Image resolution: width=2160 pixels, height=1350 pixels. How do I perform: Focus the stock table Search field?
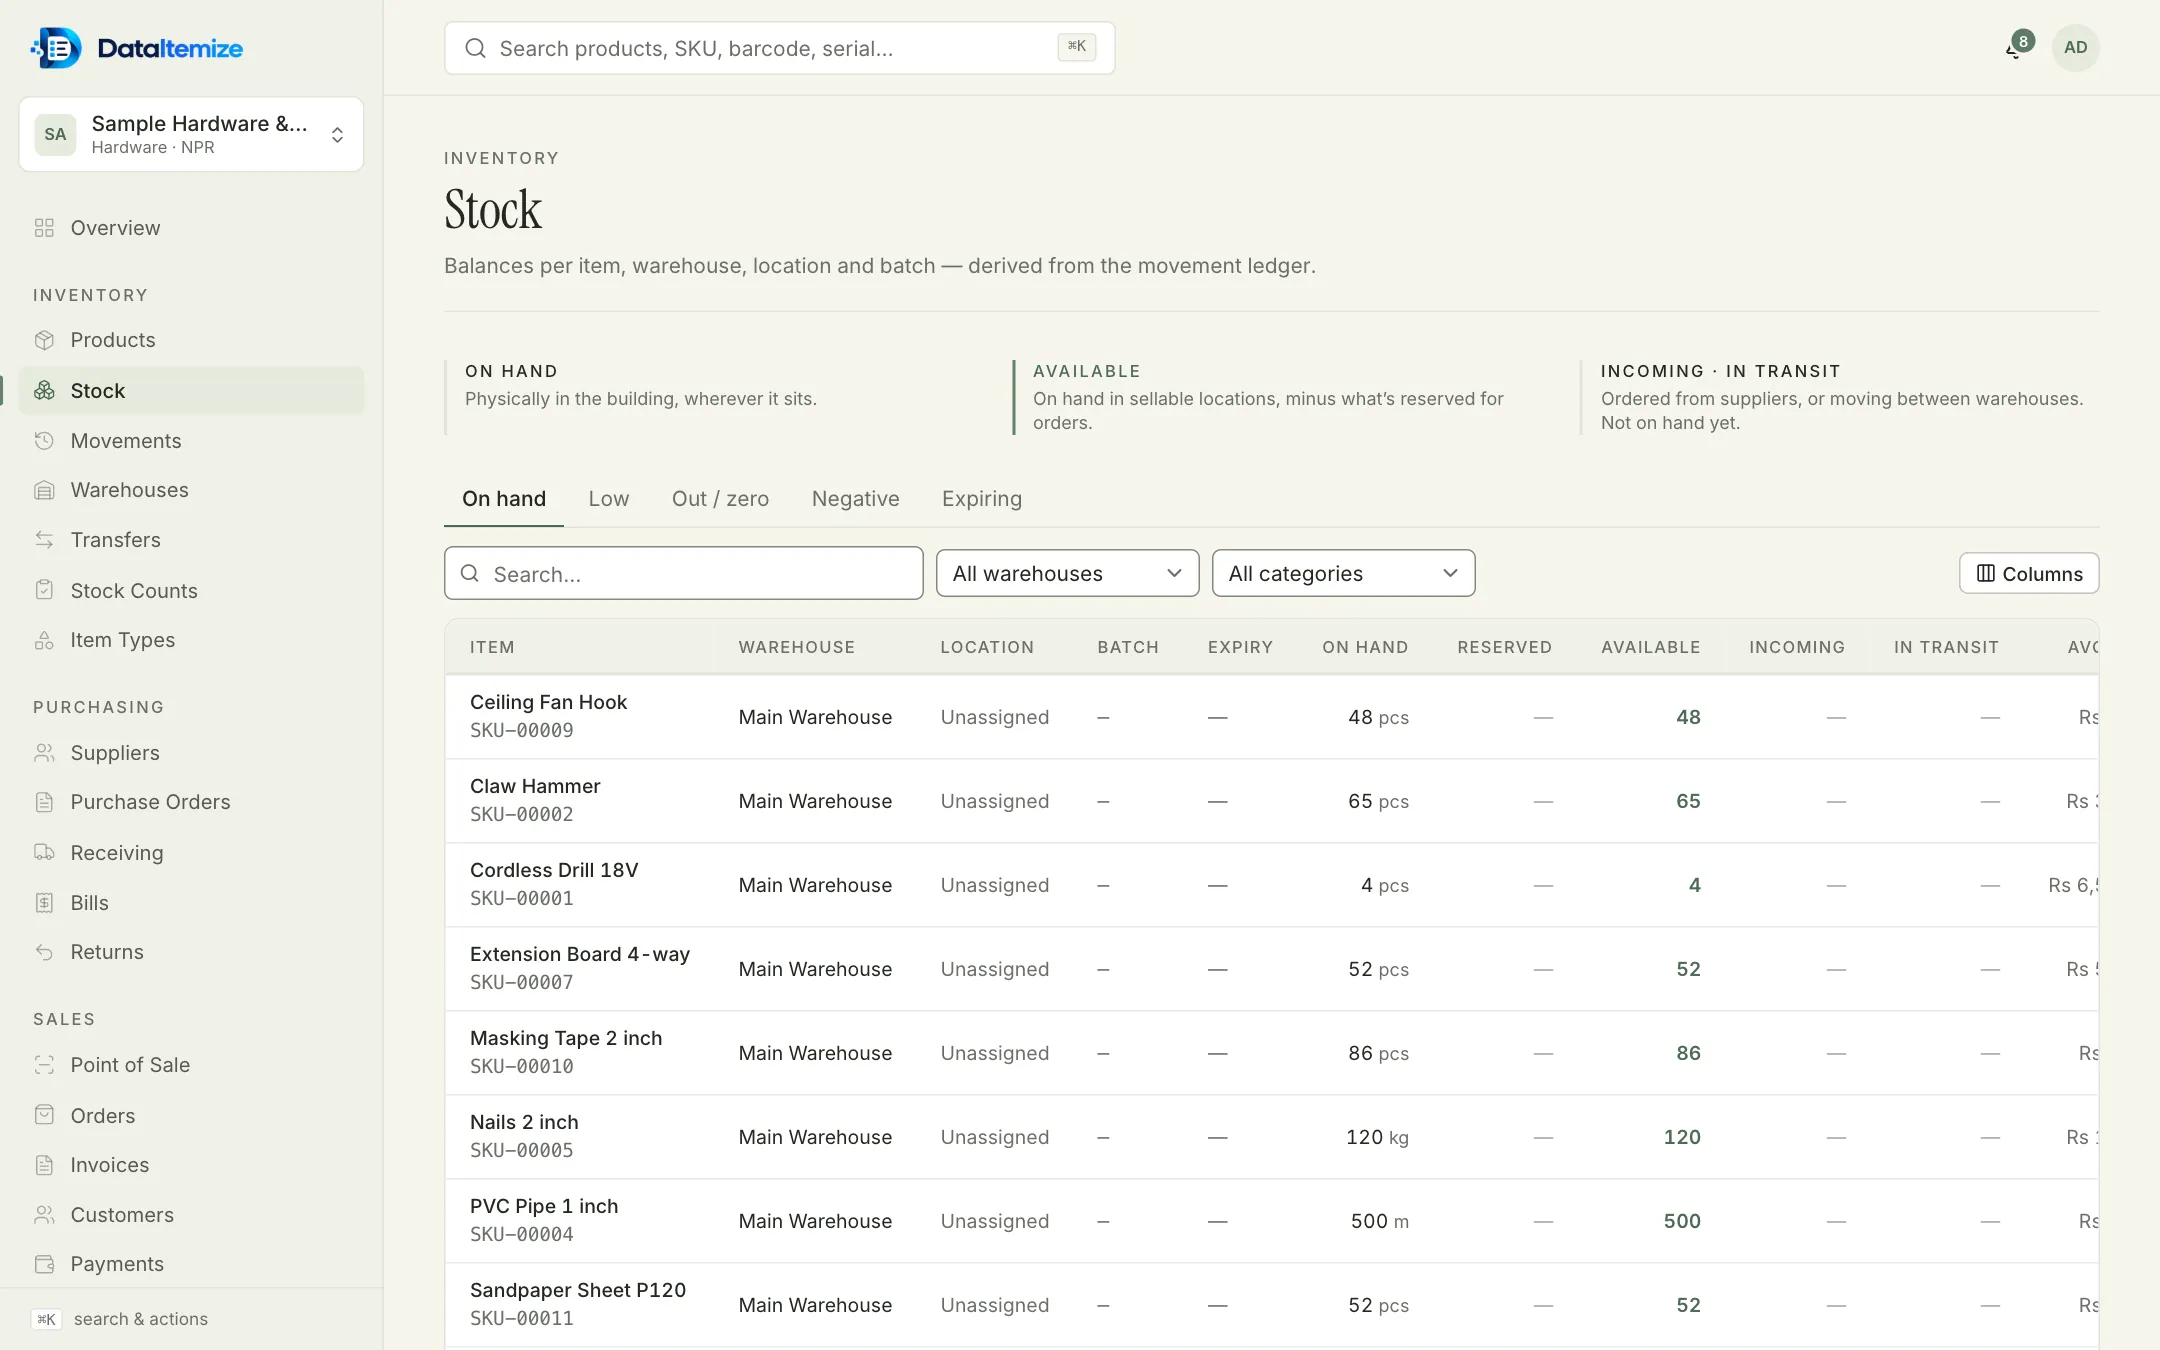pyautogui.click(x=683, y=573)
